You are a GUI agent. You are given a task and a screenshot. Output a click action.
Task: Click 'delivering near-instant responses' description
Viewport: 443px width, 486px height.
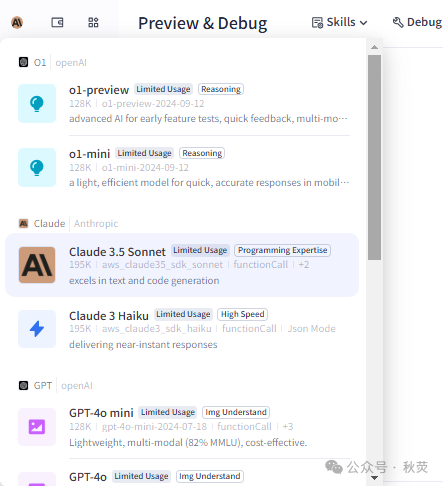(x=143, y=345)
